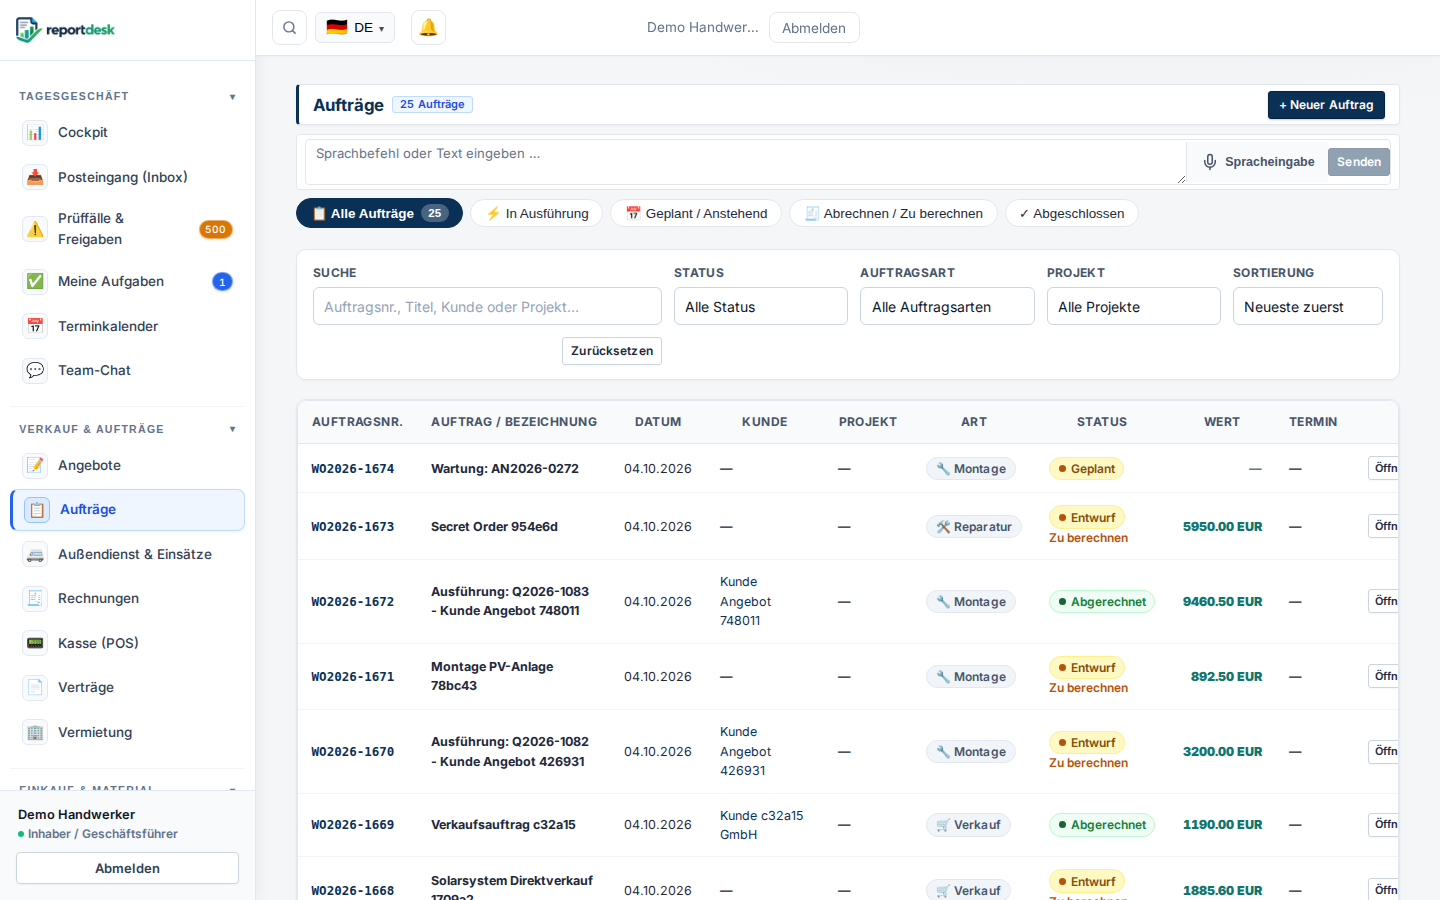Open Meine Aufgaben checkmark icon
1440x900 pixels.
pos(35,281)
